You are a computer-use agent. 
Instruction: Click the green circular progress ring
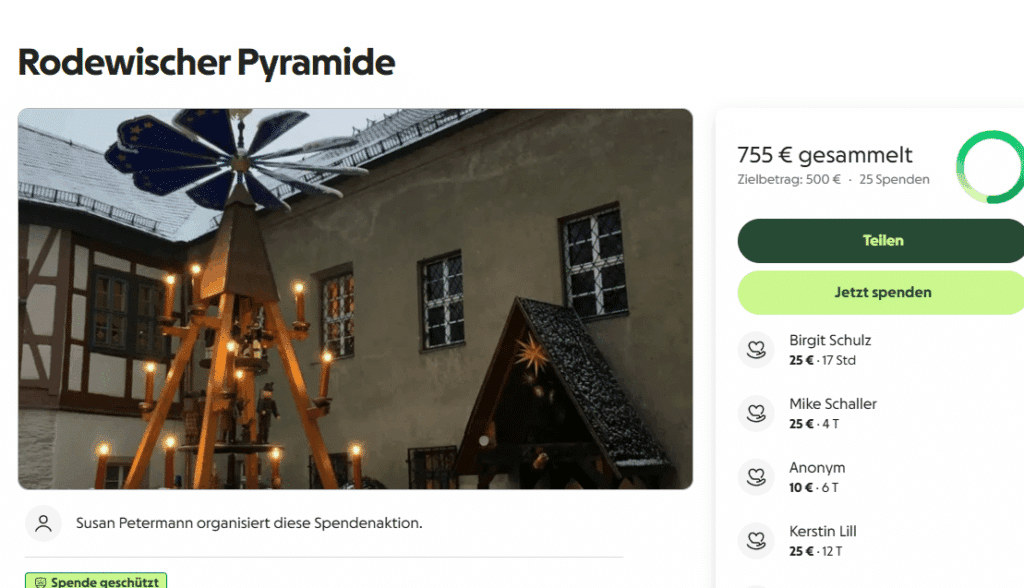point(990,167)
